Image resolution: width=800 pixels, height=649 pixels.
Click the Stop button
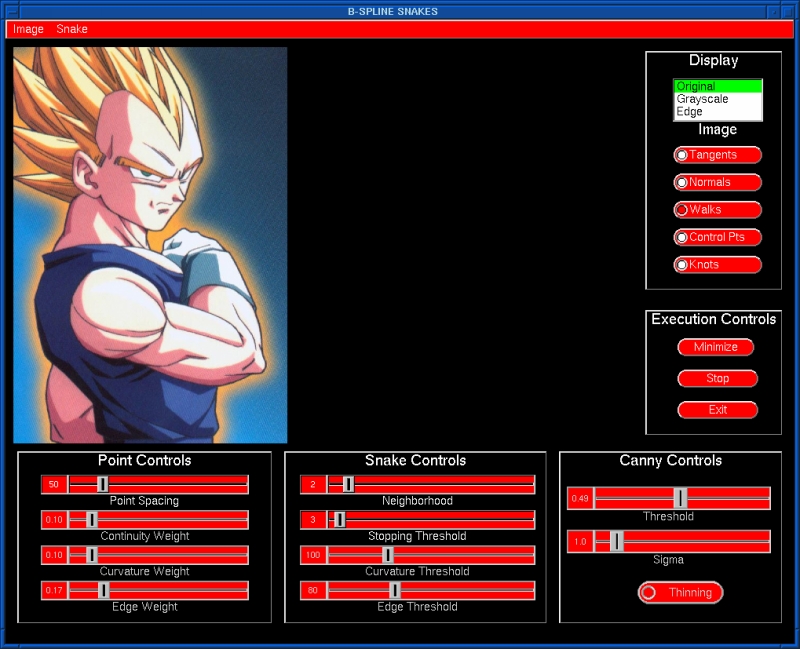717,379
